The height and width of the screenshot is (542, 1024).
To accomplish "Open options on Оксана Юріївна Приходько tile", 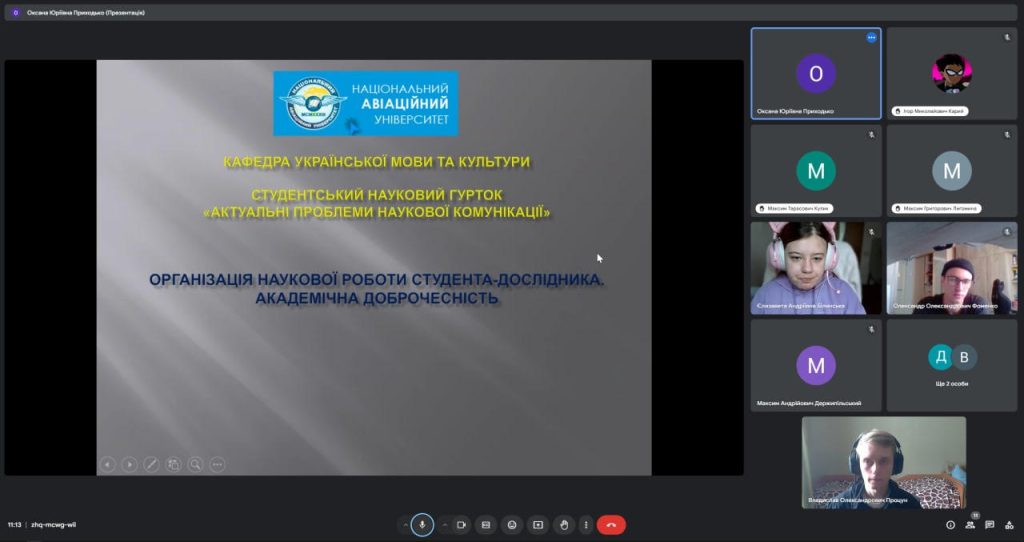I will (x=871, y=37).
